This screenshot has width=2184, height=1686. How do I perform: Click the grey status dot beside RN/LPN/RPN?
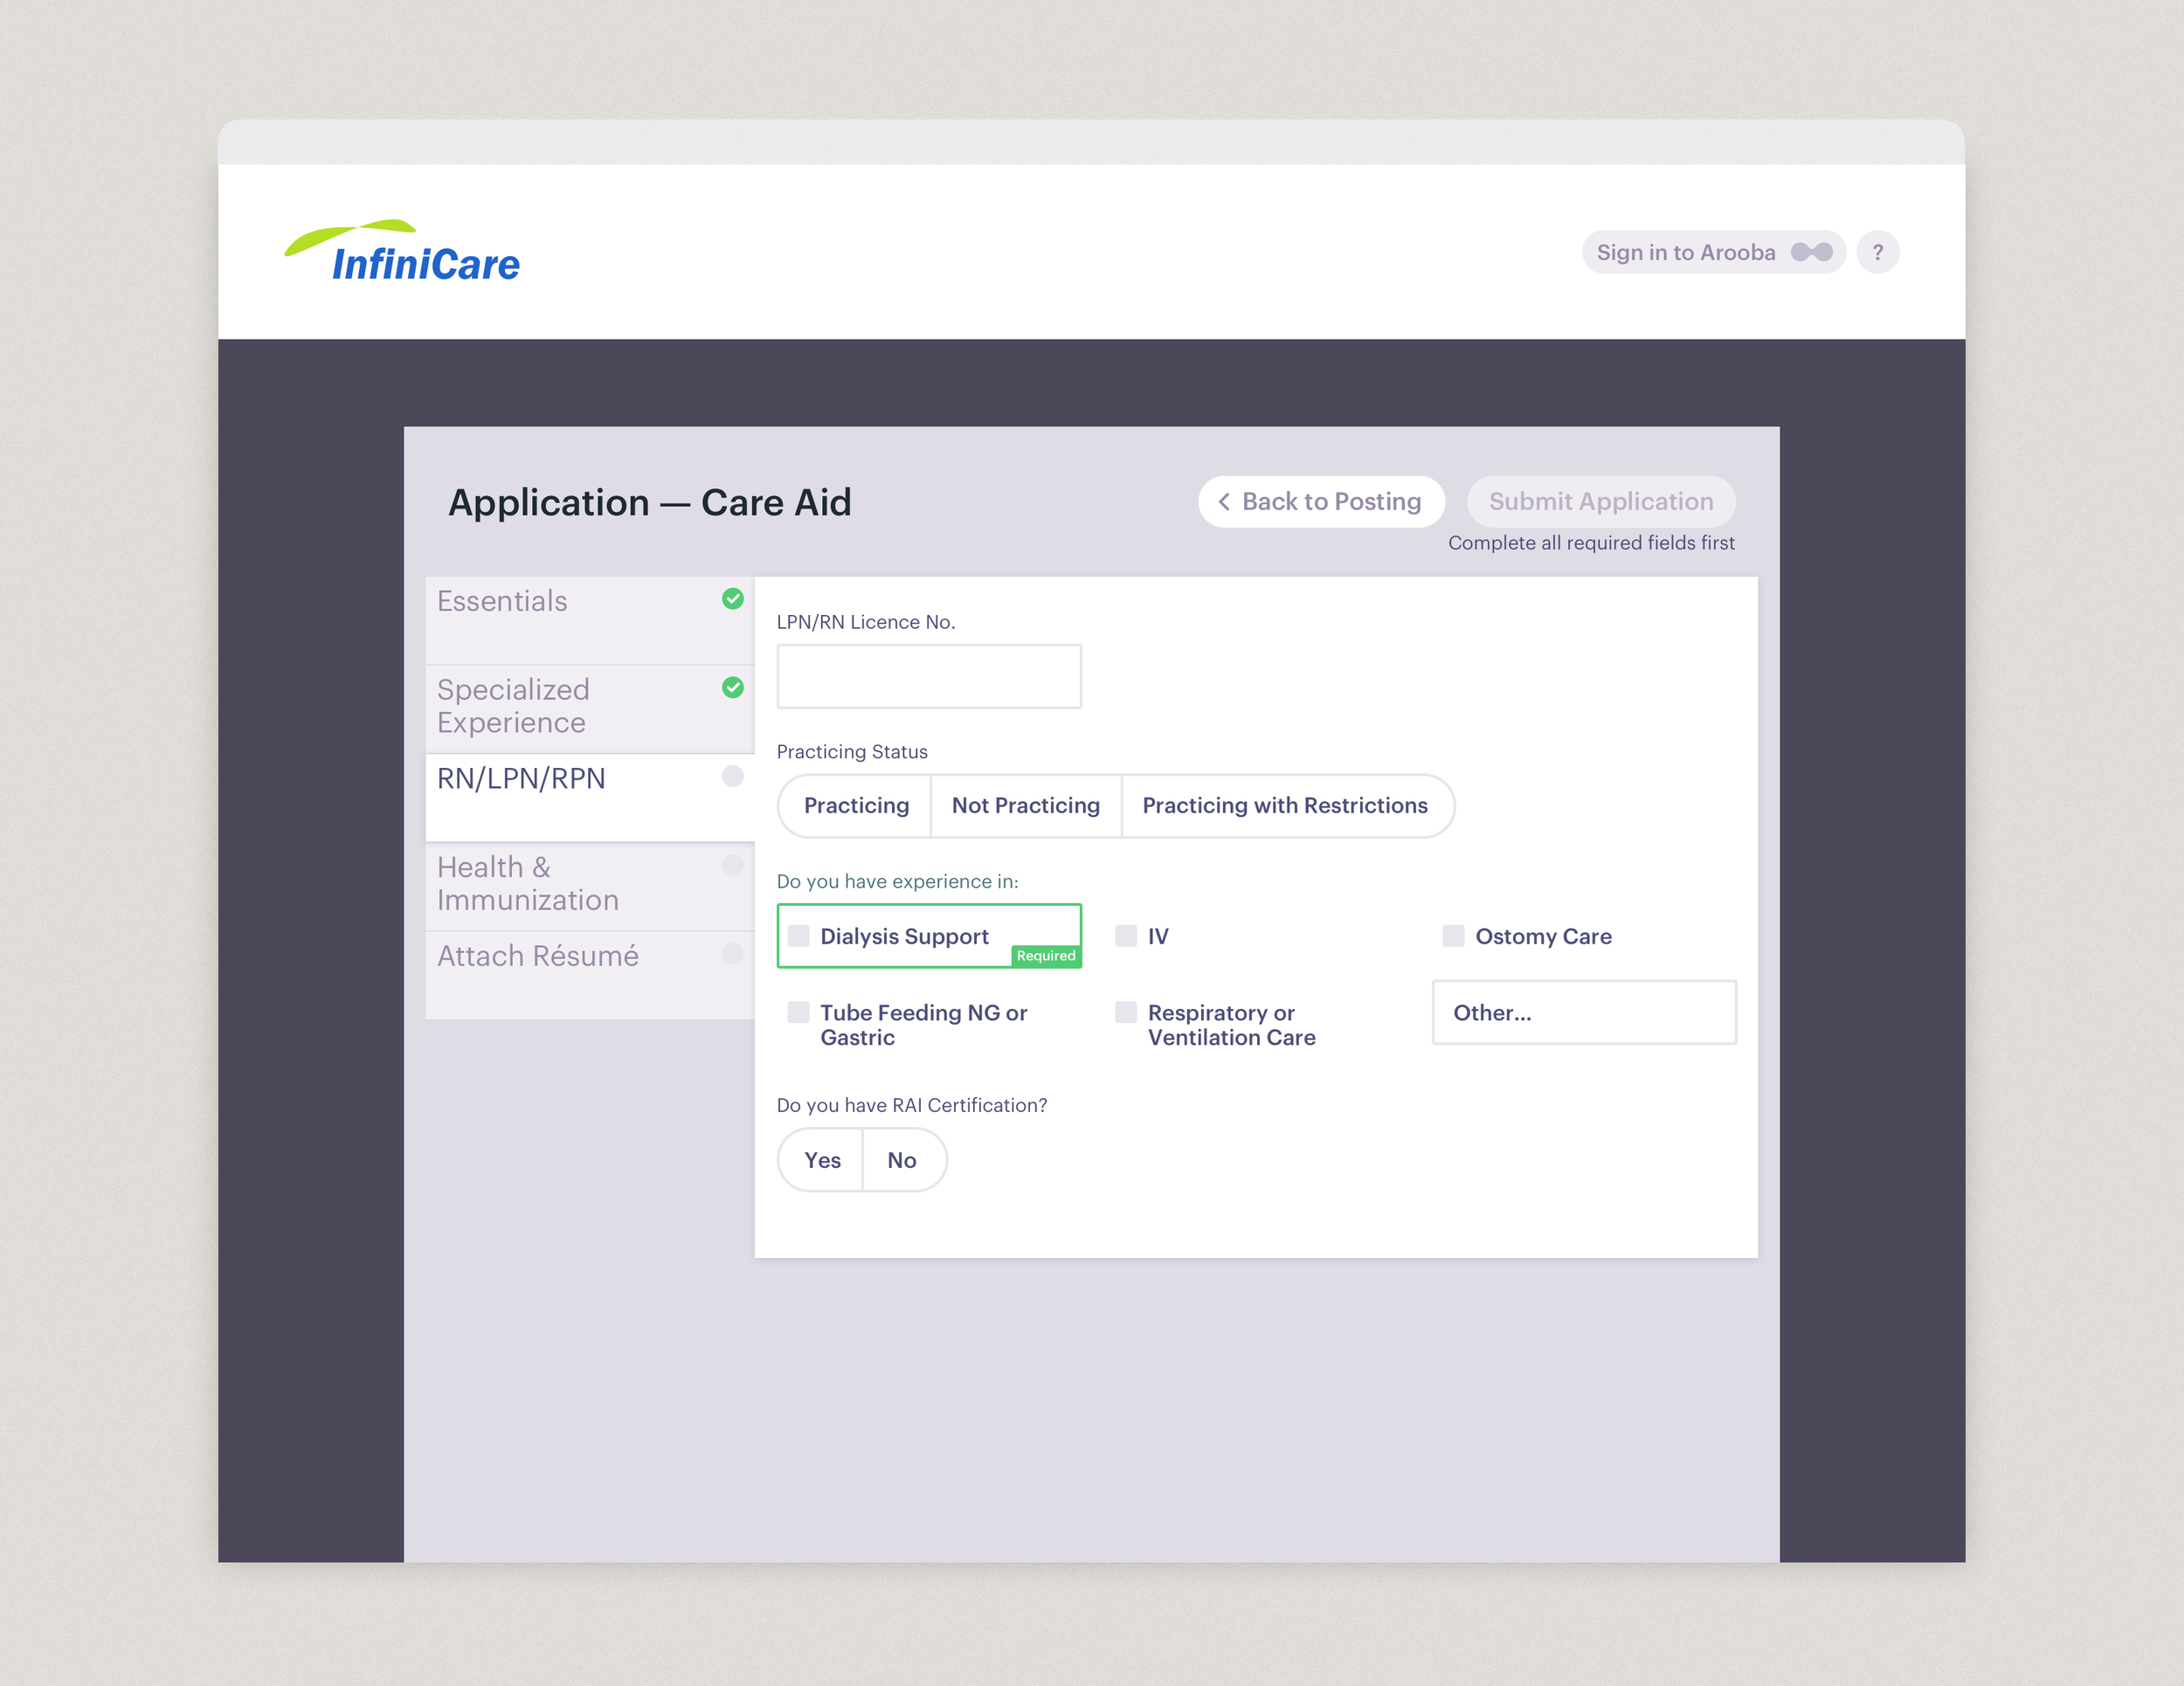[733, 776]
